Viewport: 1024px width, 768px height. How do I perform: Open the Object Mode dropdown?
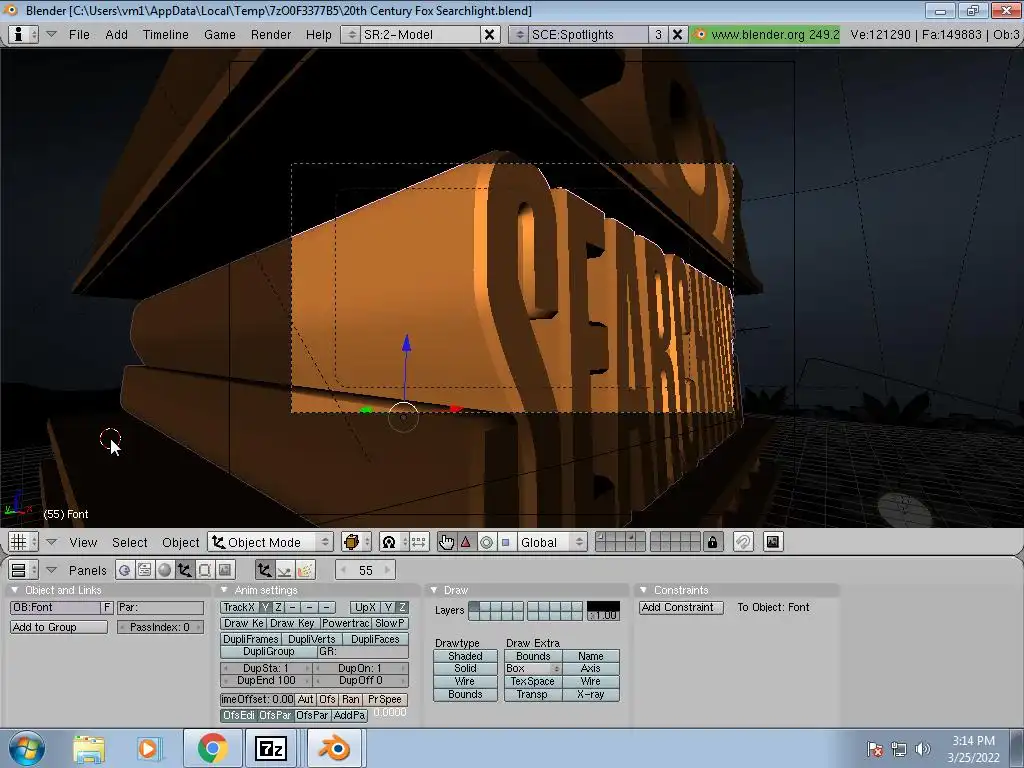(x=271, y=542)
